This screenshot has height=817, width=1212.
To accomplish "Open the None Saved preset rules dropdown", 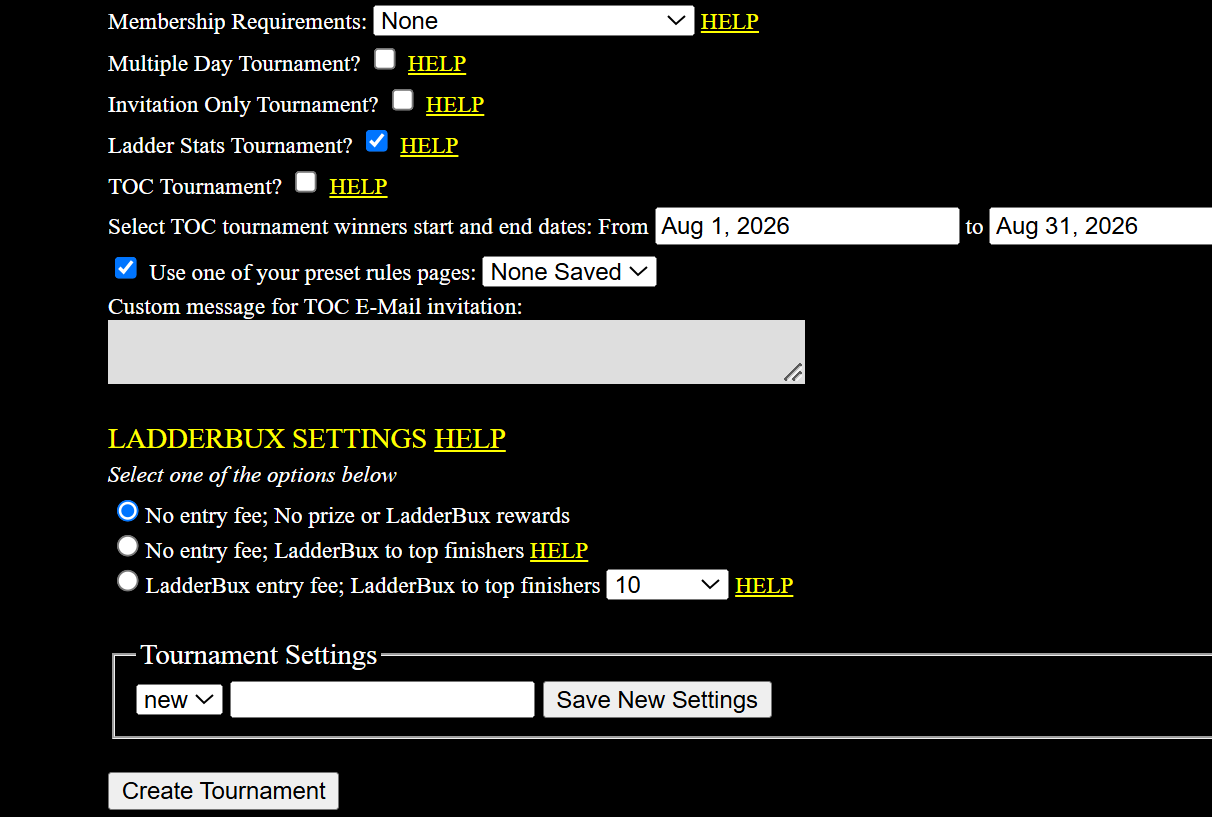I will click(569, 272).
